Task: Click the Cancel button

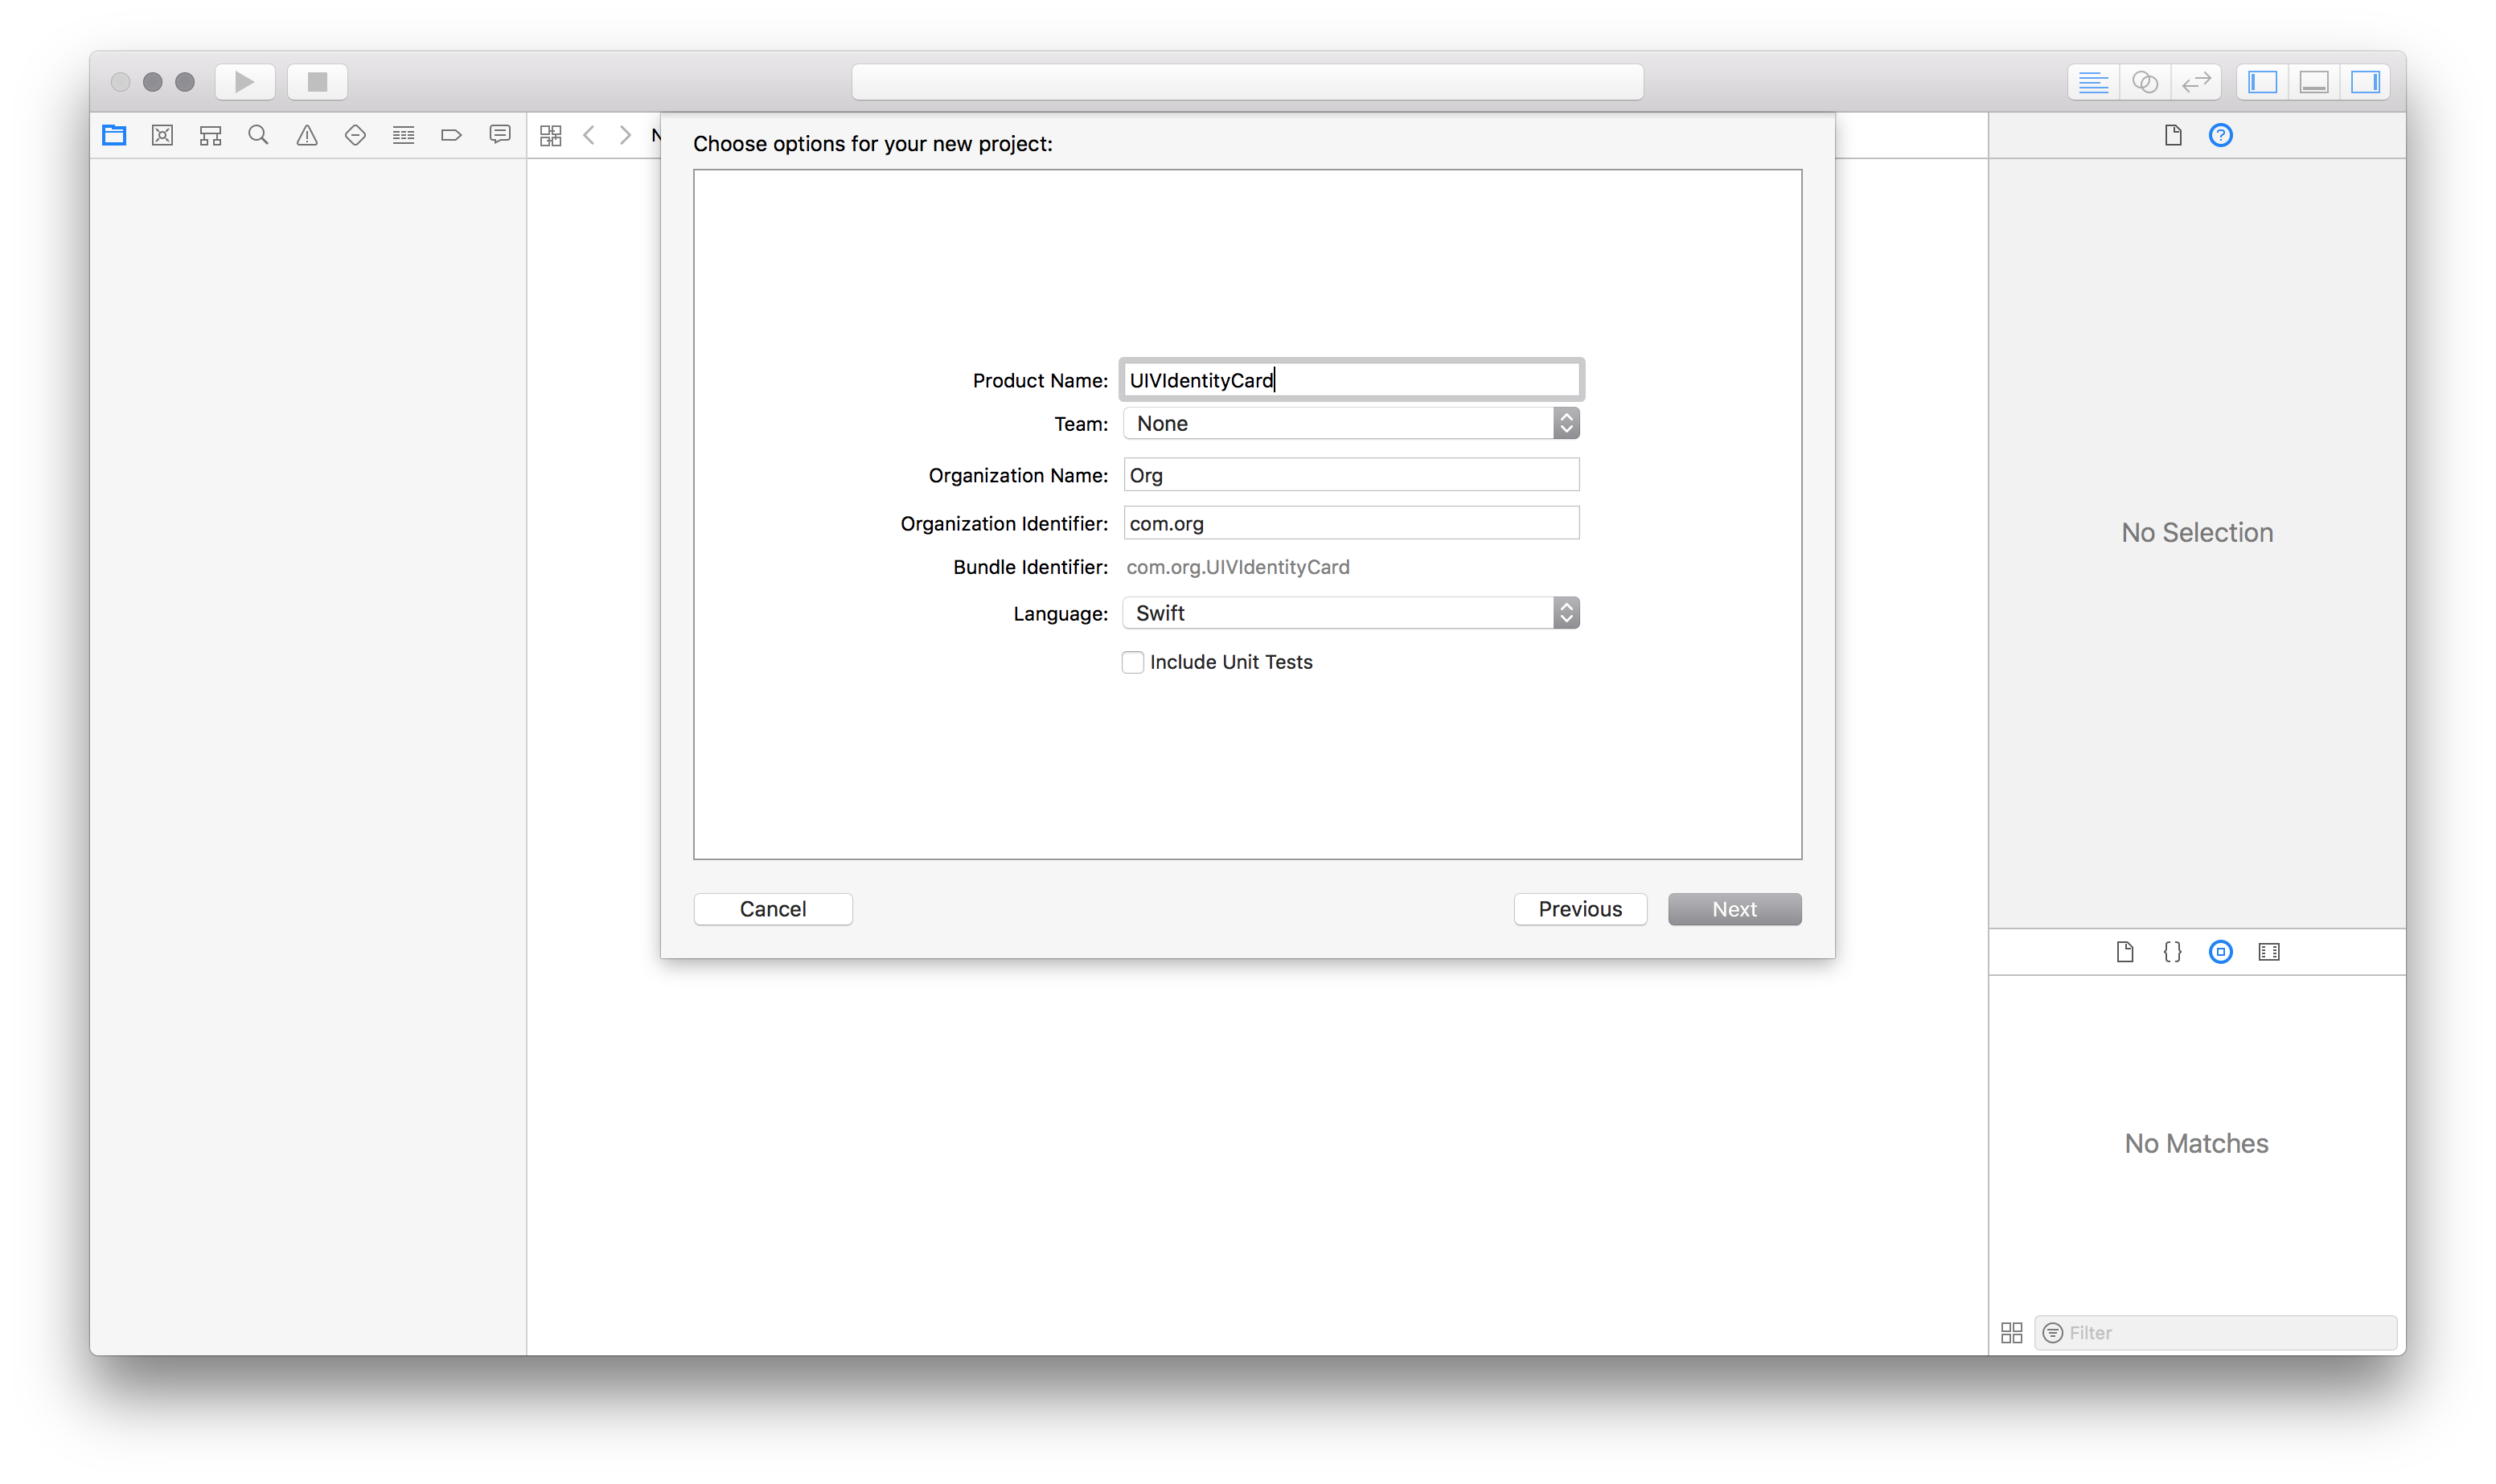Action: (x=773, y=908)
